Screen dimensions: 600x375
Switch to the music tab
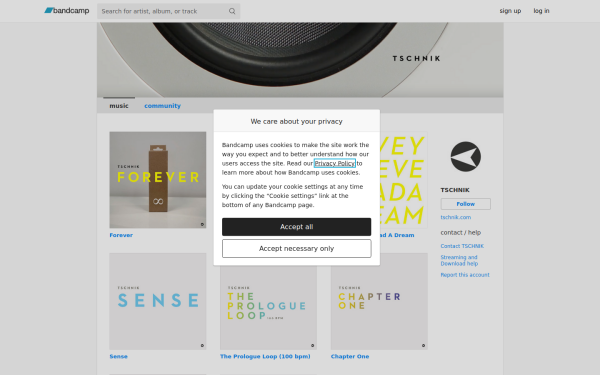click(119, 106)
